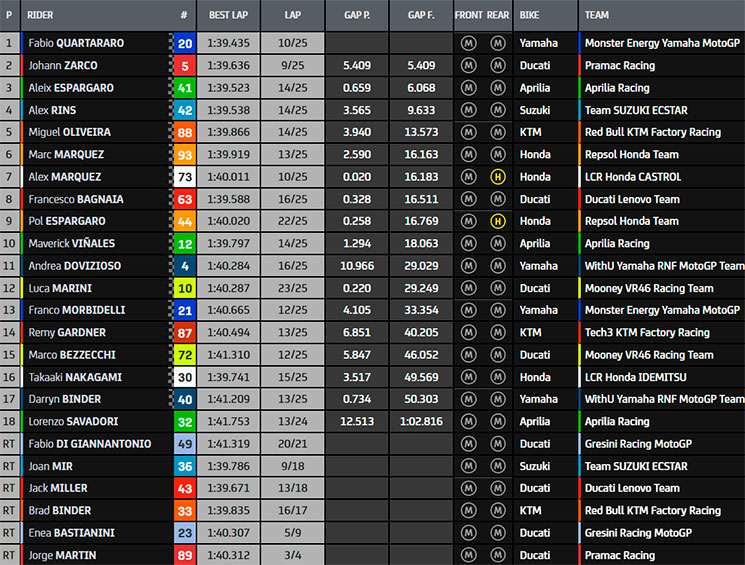Viewport: 745px width, 565px height.
Task: Click Dovizioso's front tyre M icon
Action: [468, 266]
